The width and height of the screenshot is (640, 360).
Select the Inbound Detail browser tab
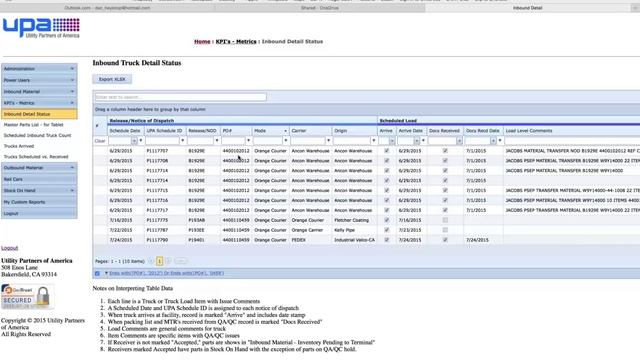[527, 8]
